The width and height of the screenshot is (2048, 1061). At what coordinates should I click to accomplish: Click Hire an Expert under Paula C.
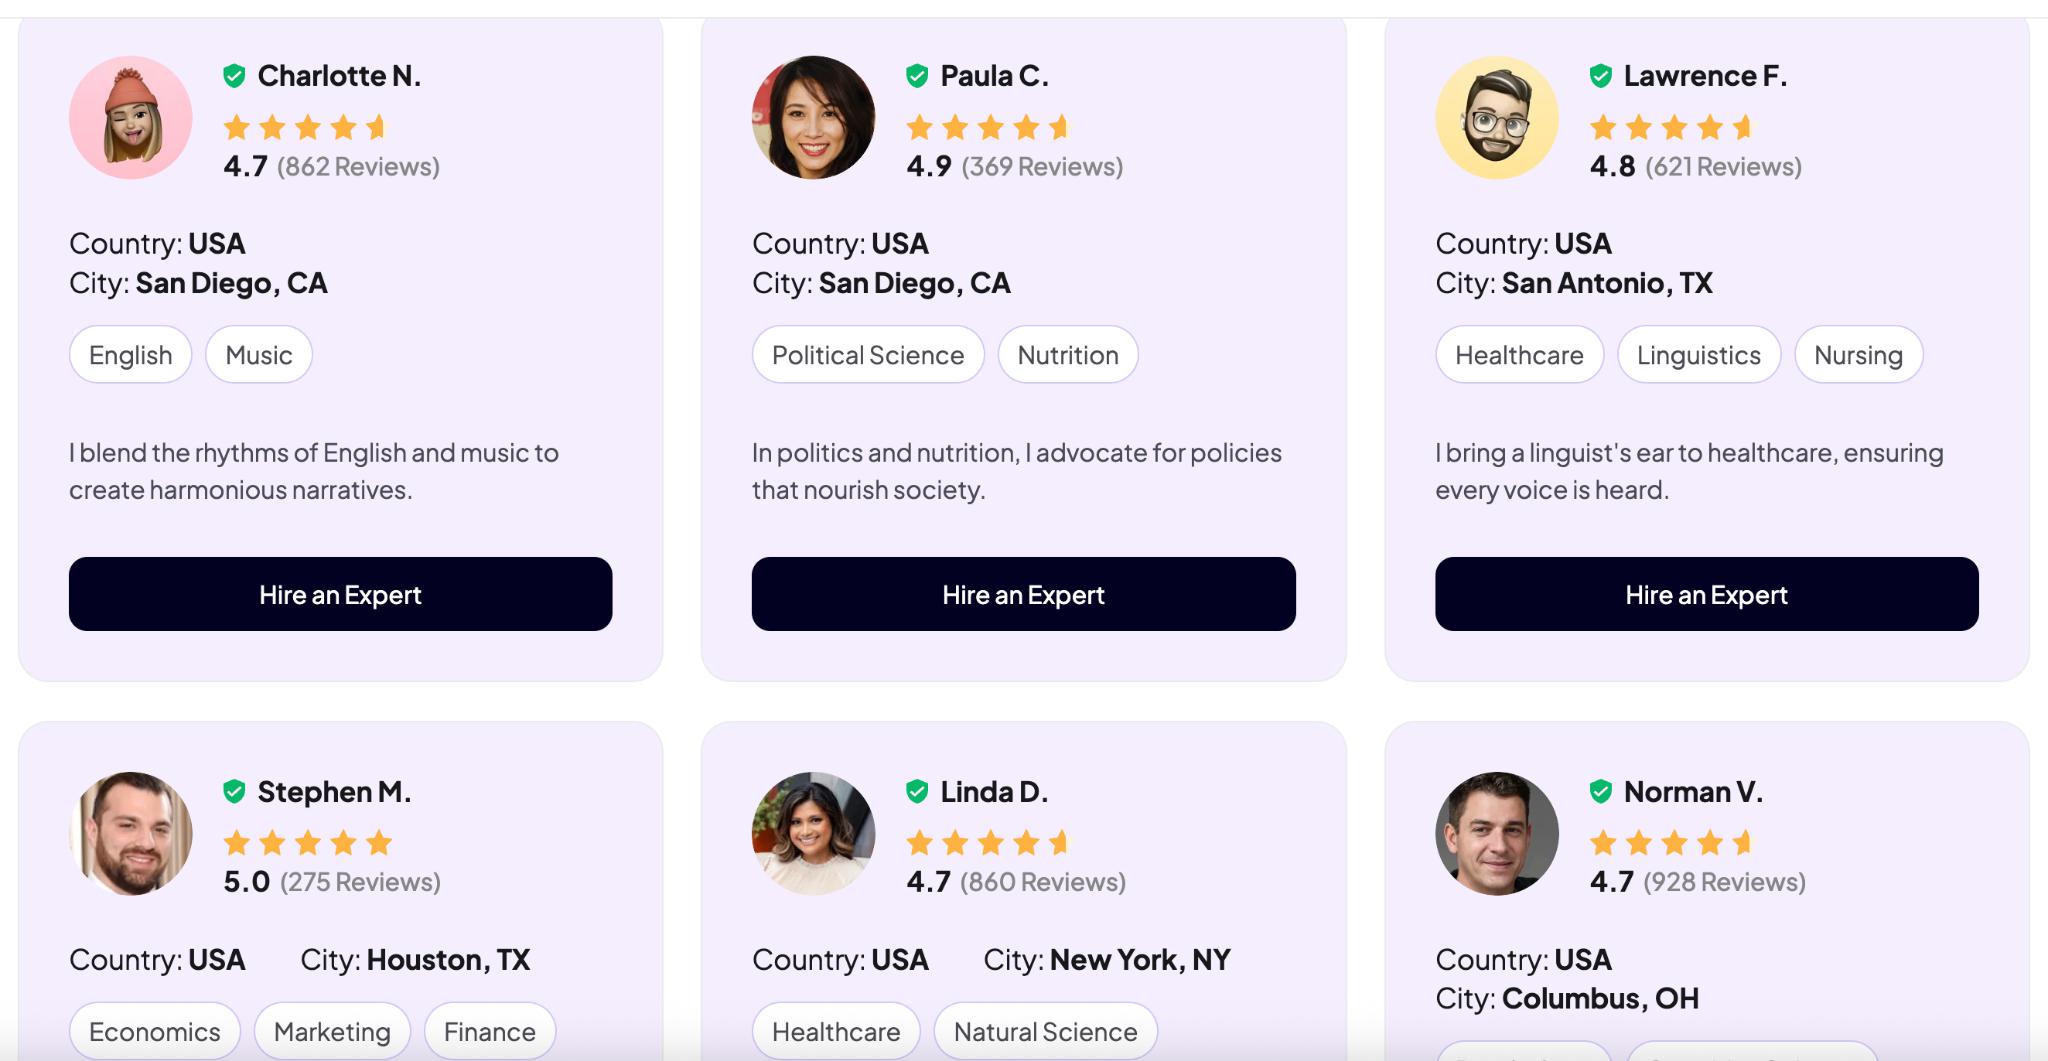(1023, 594)
